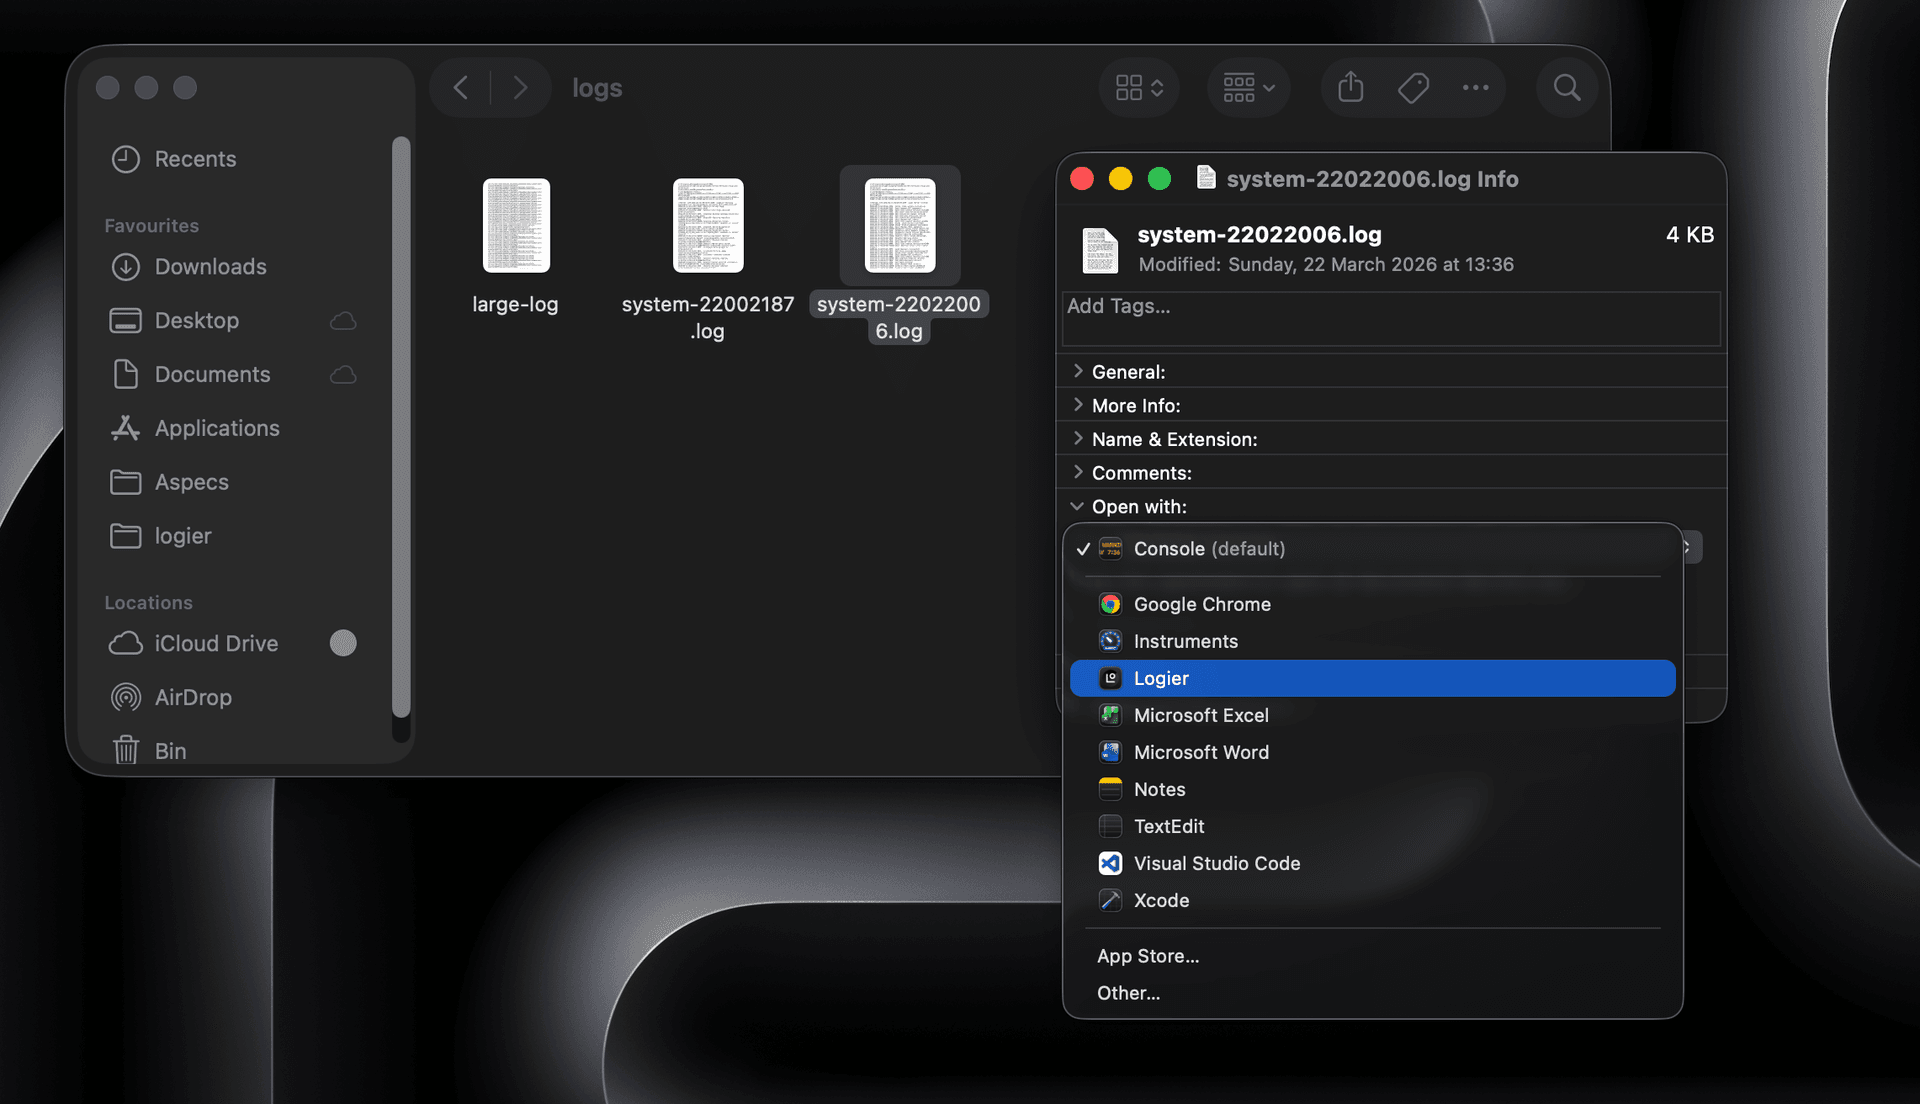This screenshot has width=1920, height=1104.
Task: Expand the Name & Extension section
Action: (1078, 439)
